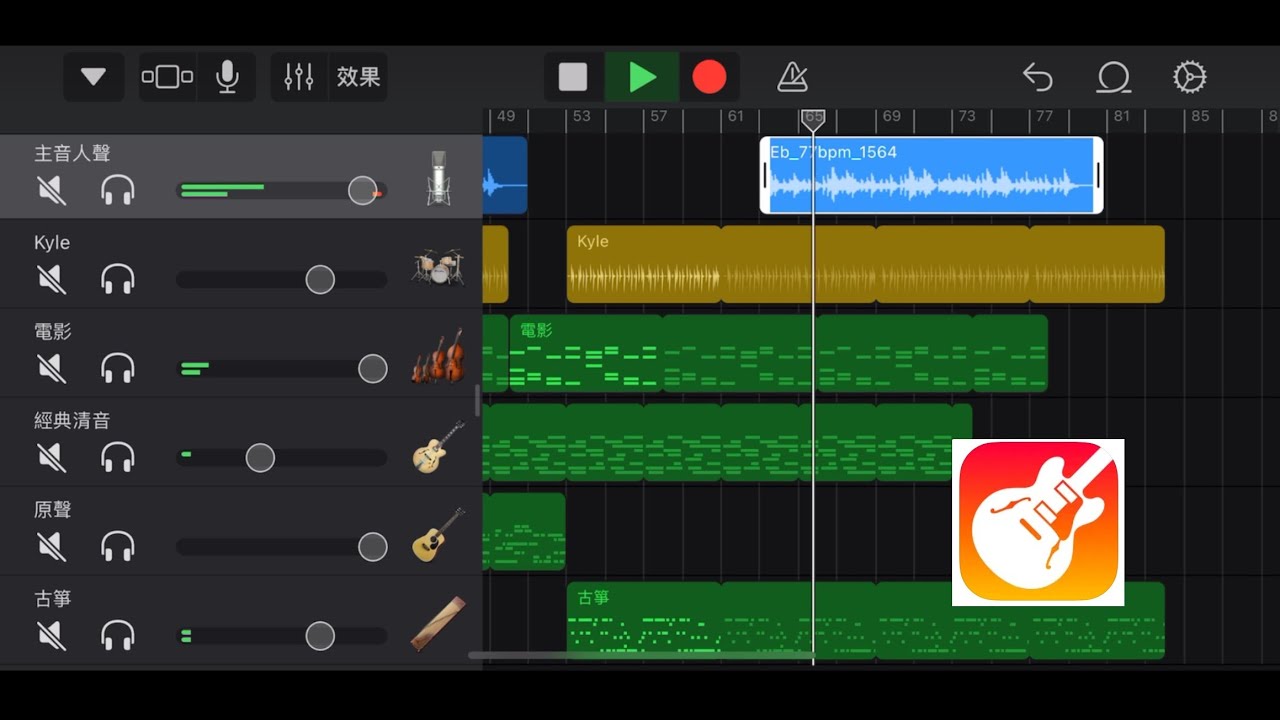Viewport: 1280px width, 720px height.
Task: Select the yellow Kyle drummer region
Action: click(866, 264)
